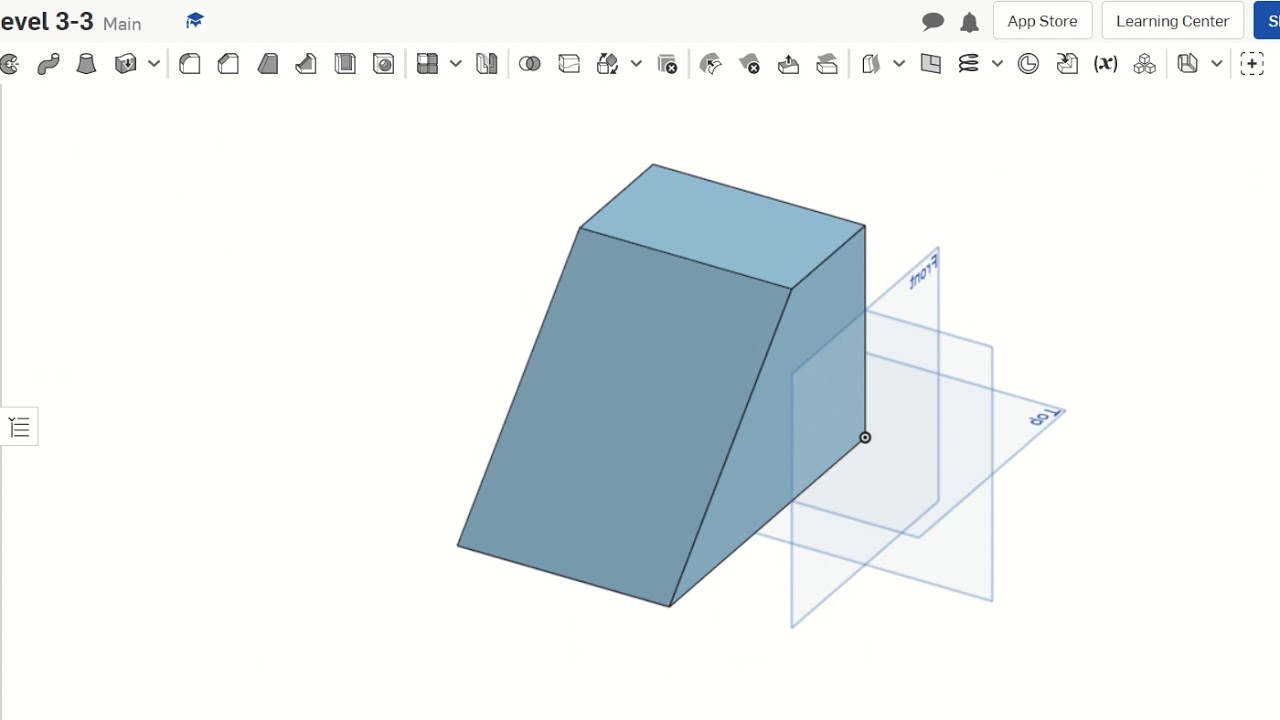
Task: Select the Thicken tool
Action: pyautogui.click(x=126, y=64)
